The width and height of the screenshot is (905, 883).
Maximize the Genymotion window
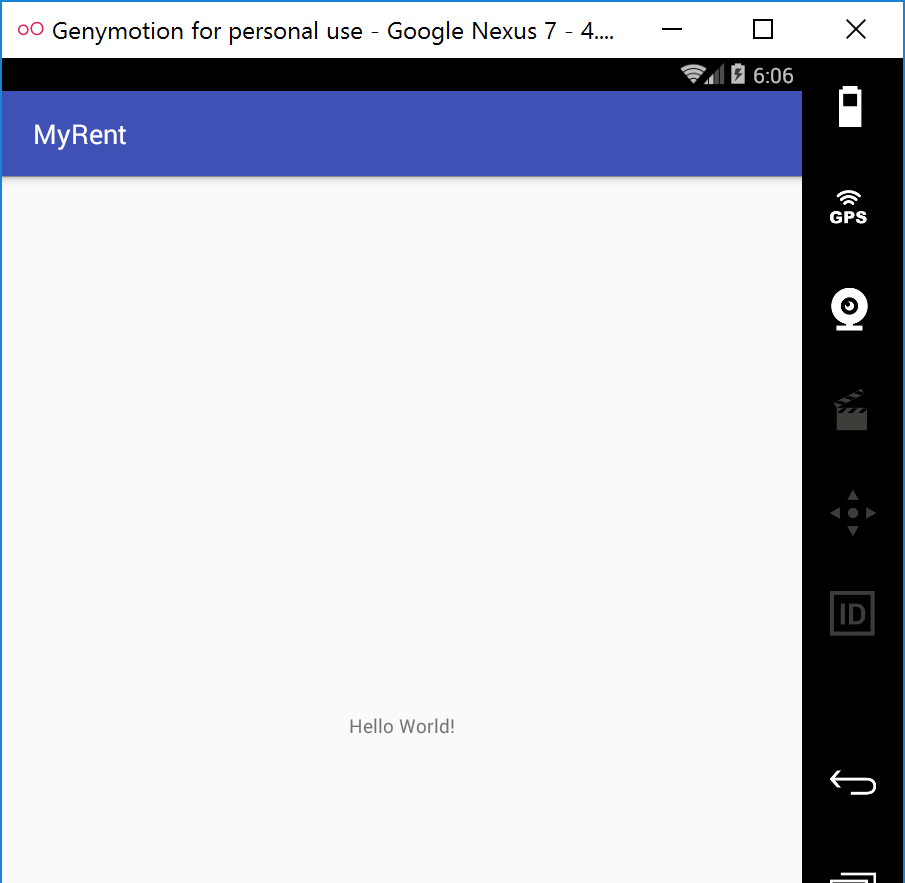click(763, 30)
